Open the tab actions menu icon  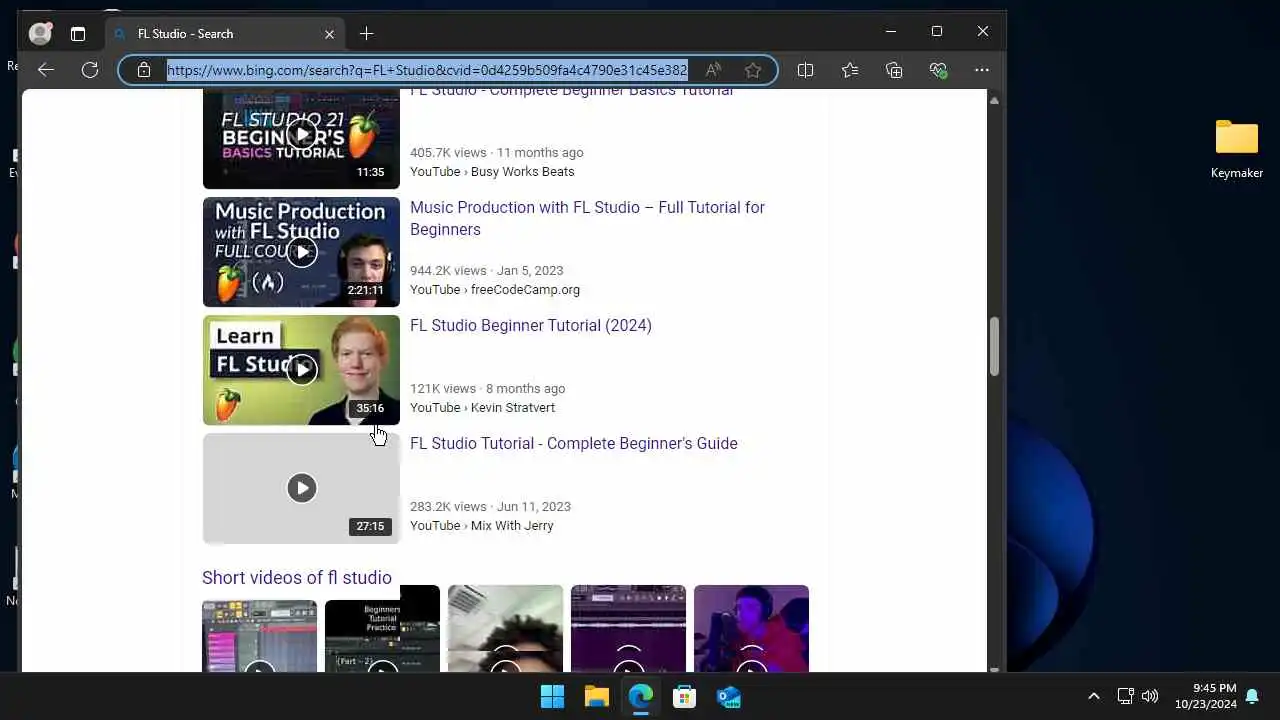coord(78,33)
